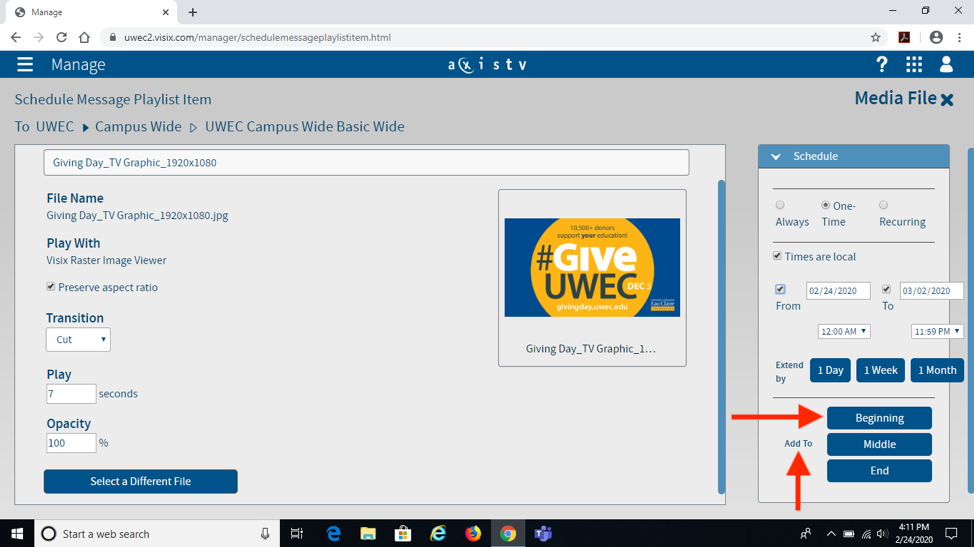Open the 12:00 AM start time dropdown
The image size is (974, 547).
[844, 332]
